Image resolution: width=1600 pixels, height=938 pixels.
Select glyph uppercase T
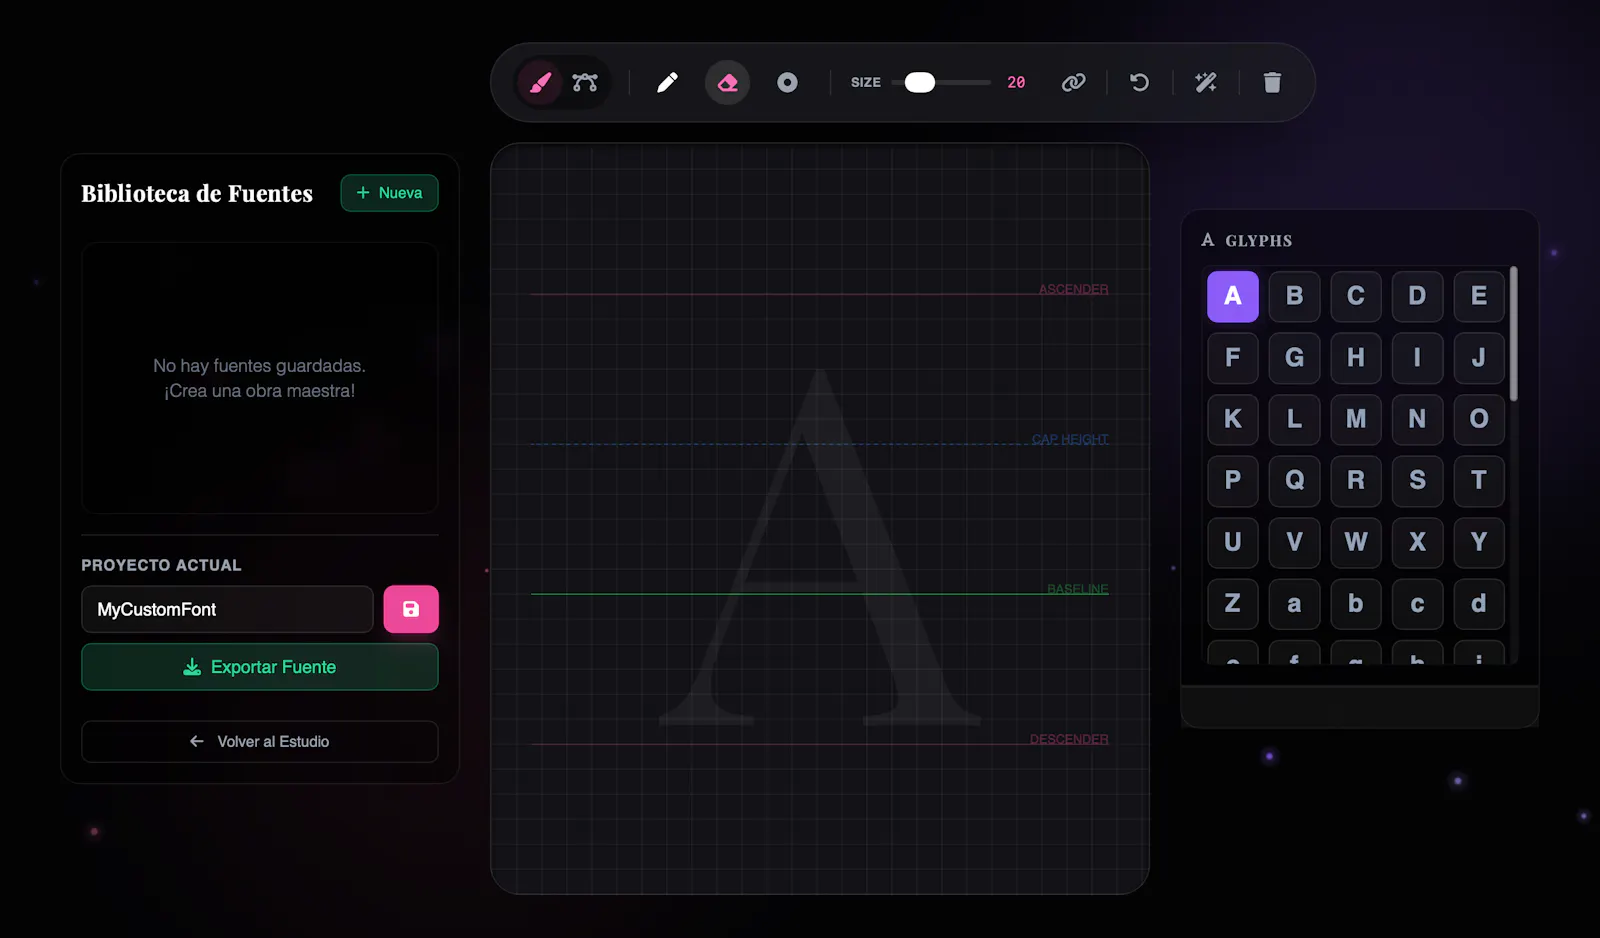click(1479, 481)
